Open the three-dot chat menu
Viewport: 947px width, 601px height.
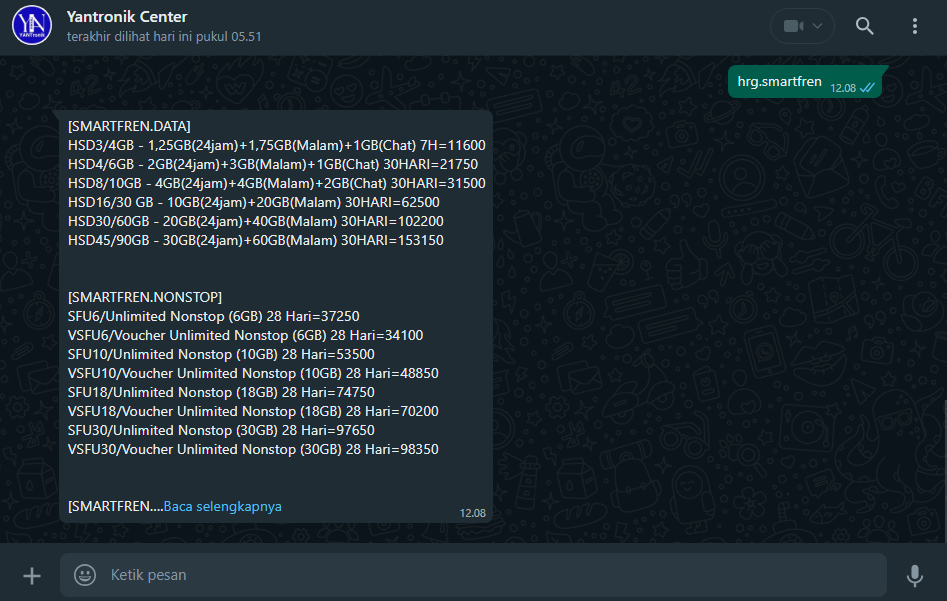tap(915, 26)
